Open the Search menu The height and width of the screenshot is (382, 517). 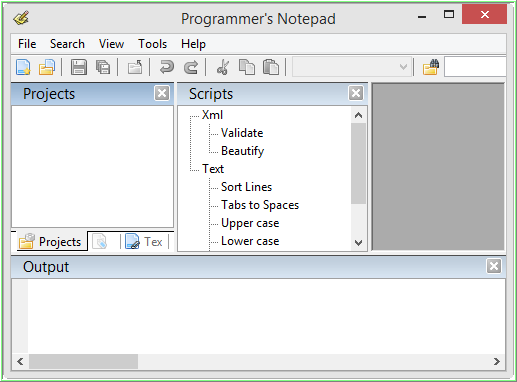[x=67, y=44]
